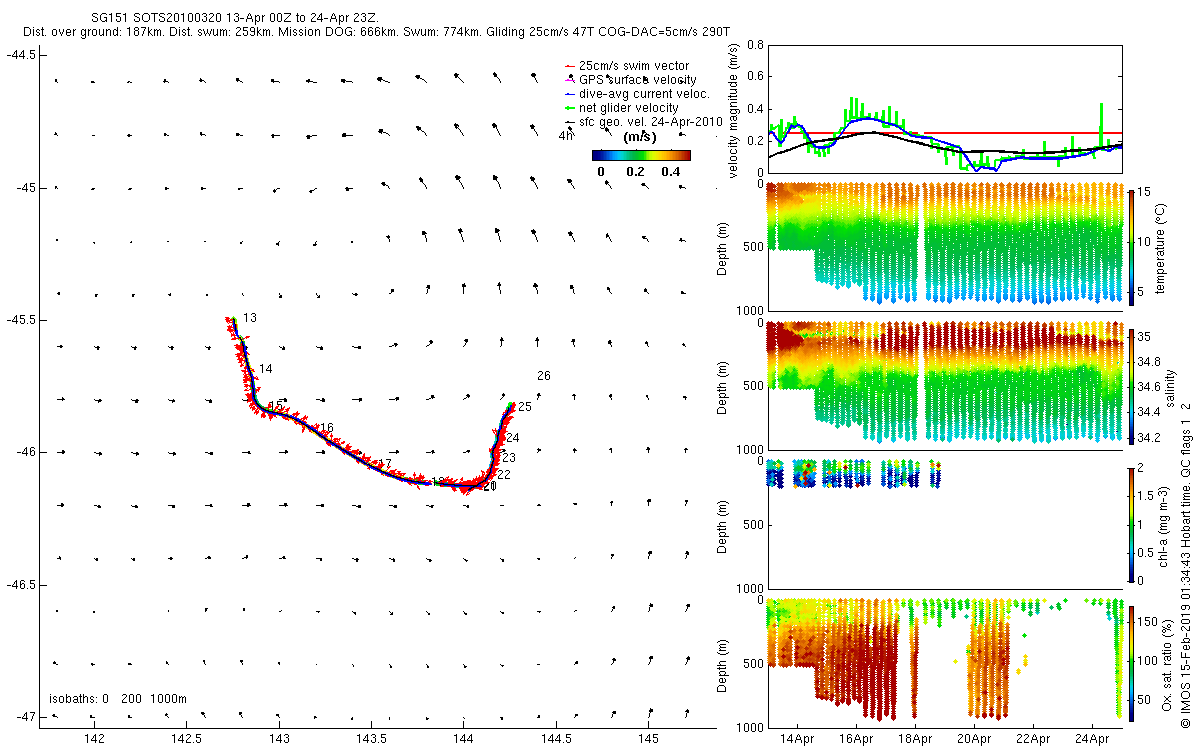Click track day marker '24' on glider path
The width and height of the screenshot is (1200, 750).
tap(513, 438)
